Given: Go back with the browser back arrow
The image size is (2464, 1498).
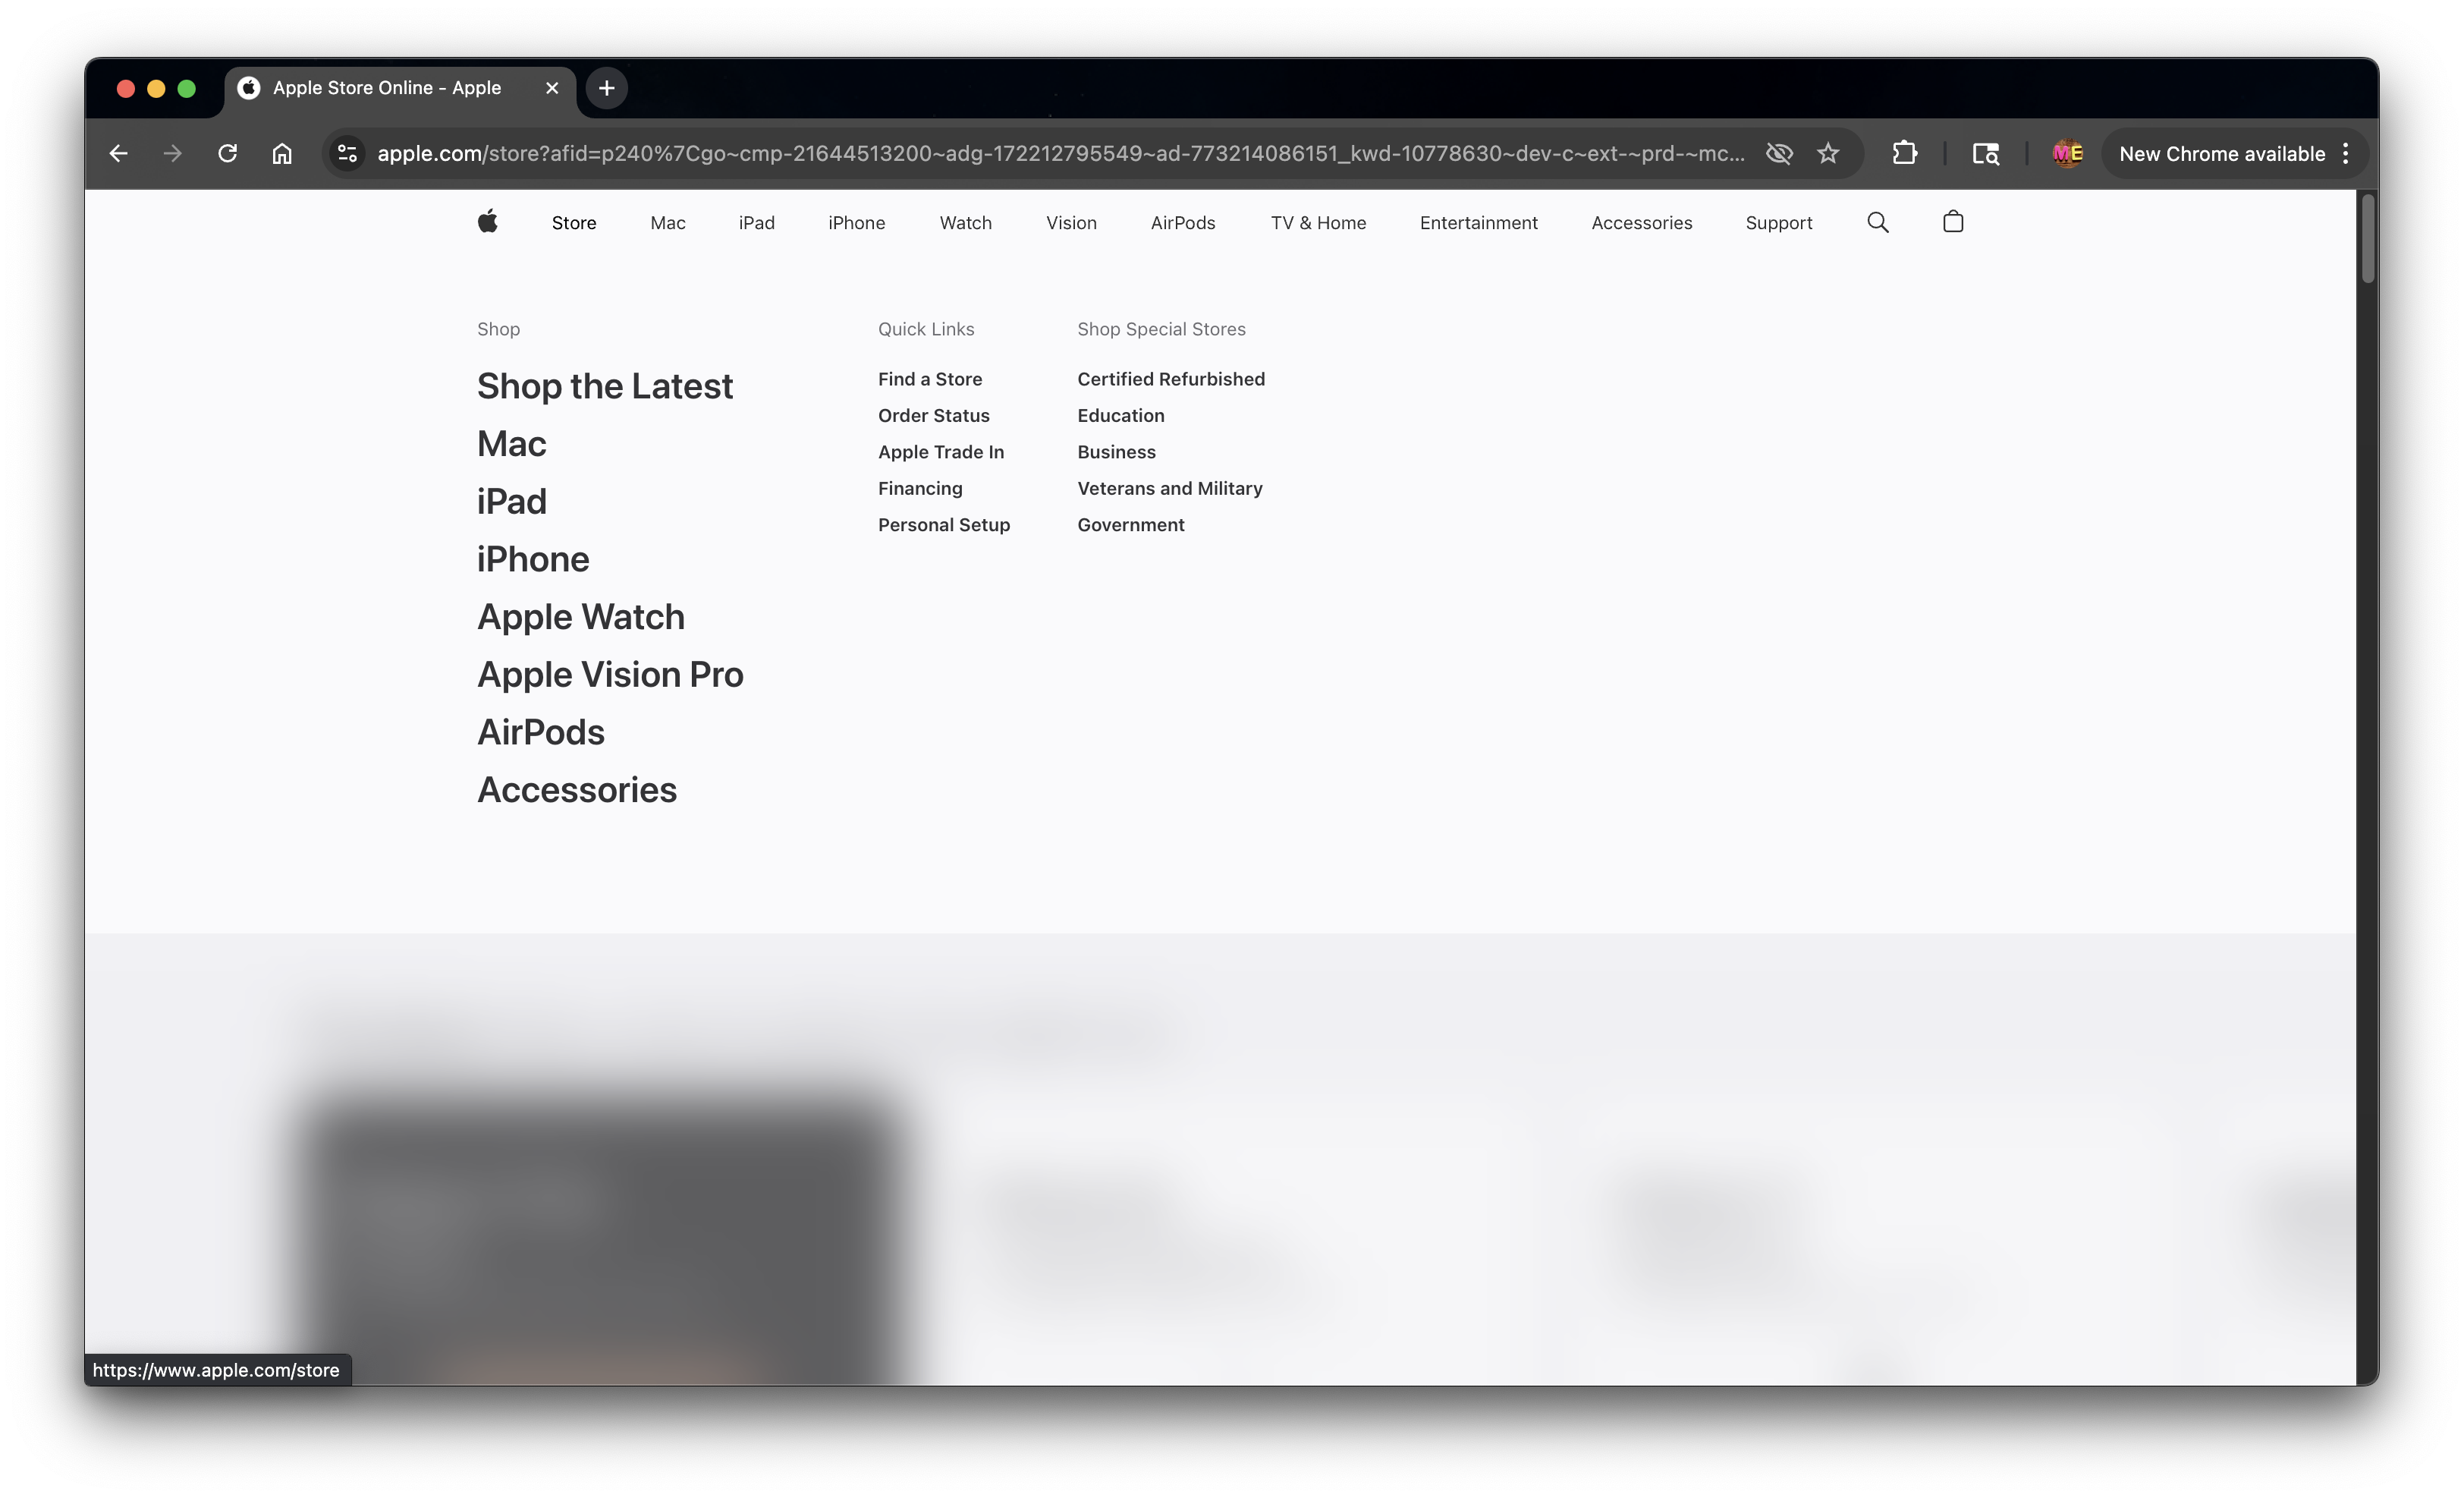Looking at the screenshot, I should (x=119, y=153).
